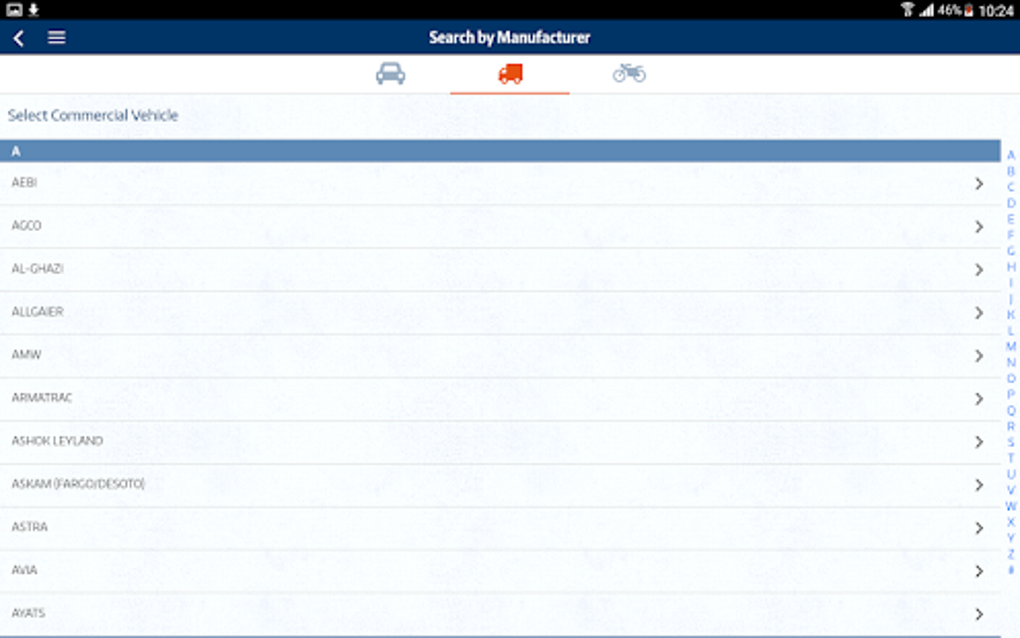Image resolution: width=1020 pixels, height=638 pixels.
Task: Open the ALLGAIER row chevron
Action: coord(979,313)
